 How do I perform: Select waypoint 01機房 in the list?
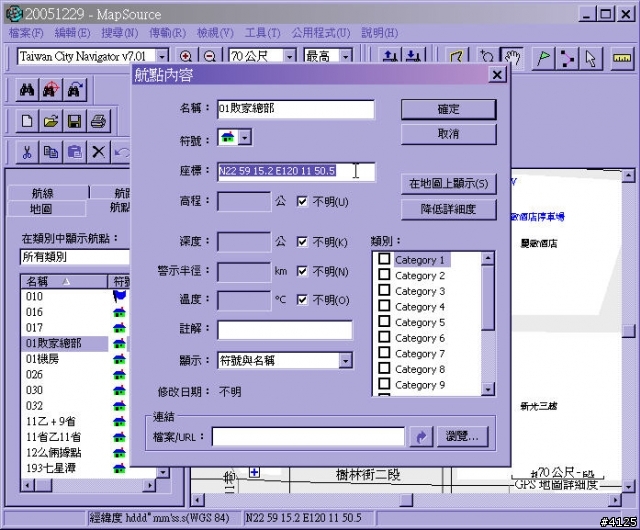click(x=42, y=359)
